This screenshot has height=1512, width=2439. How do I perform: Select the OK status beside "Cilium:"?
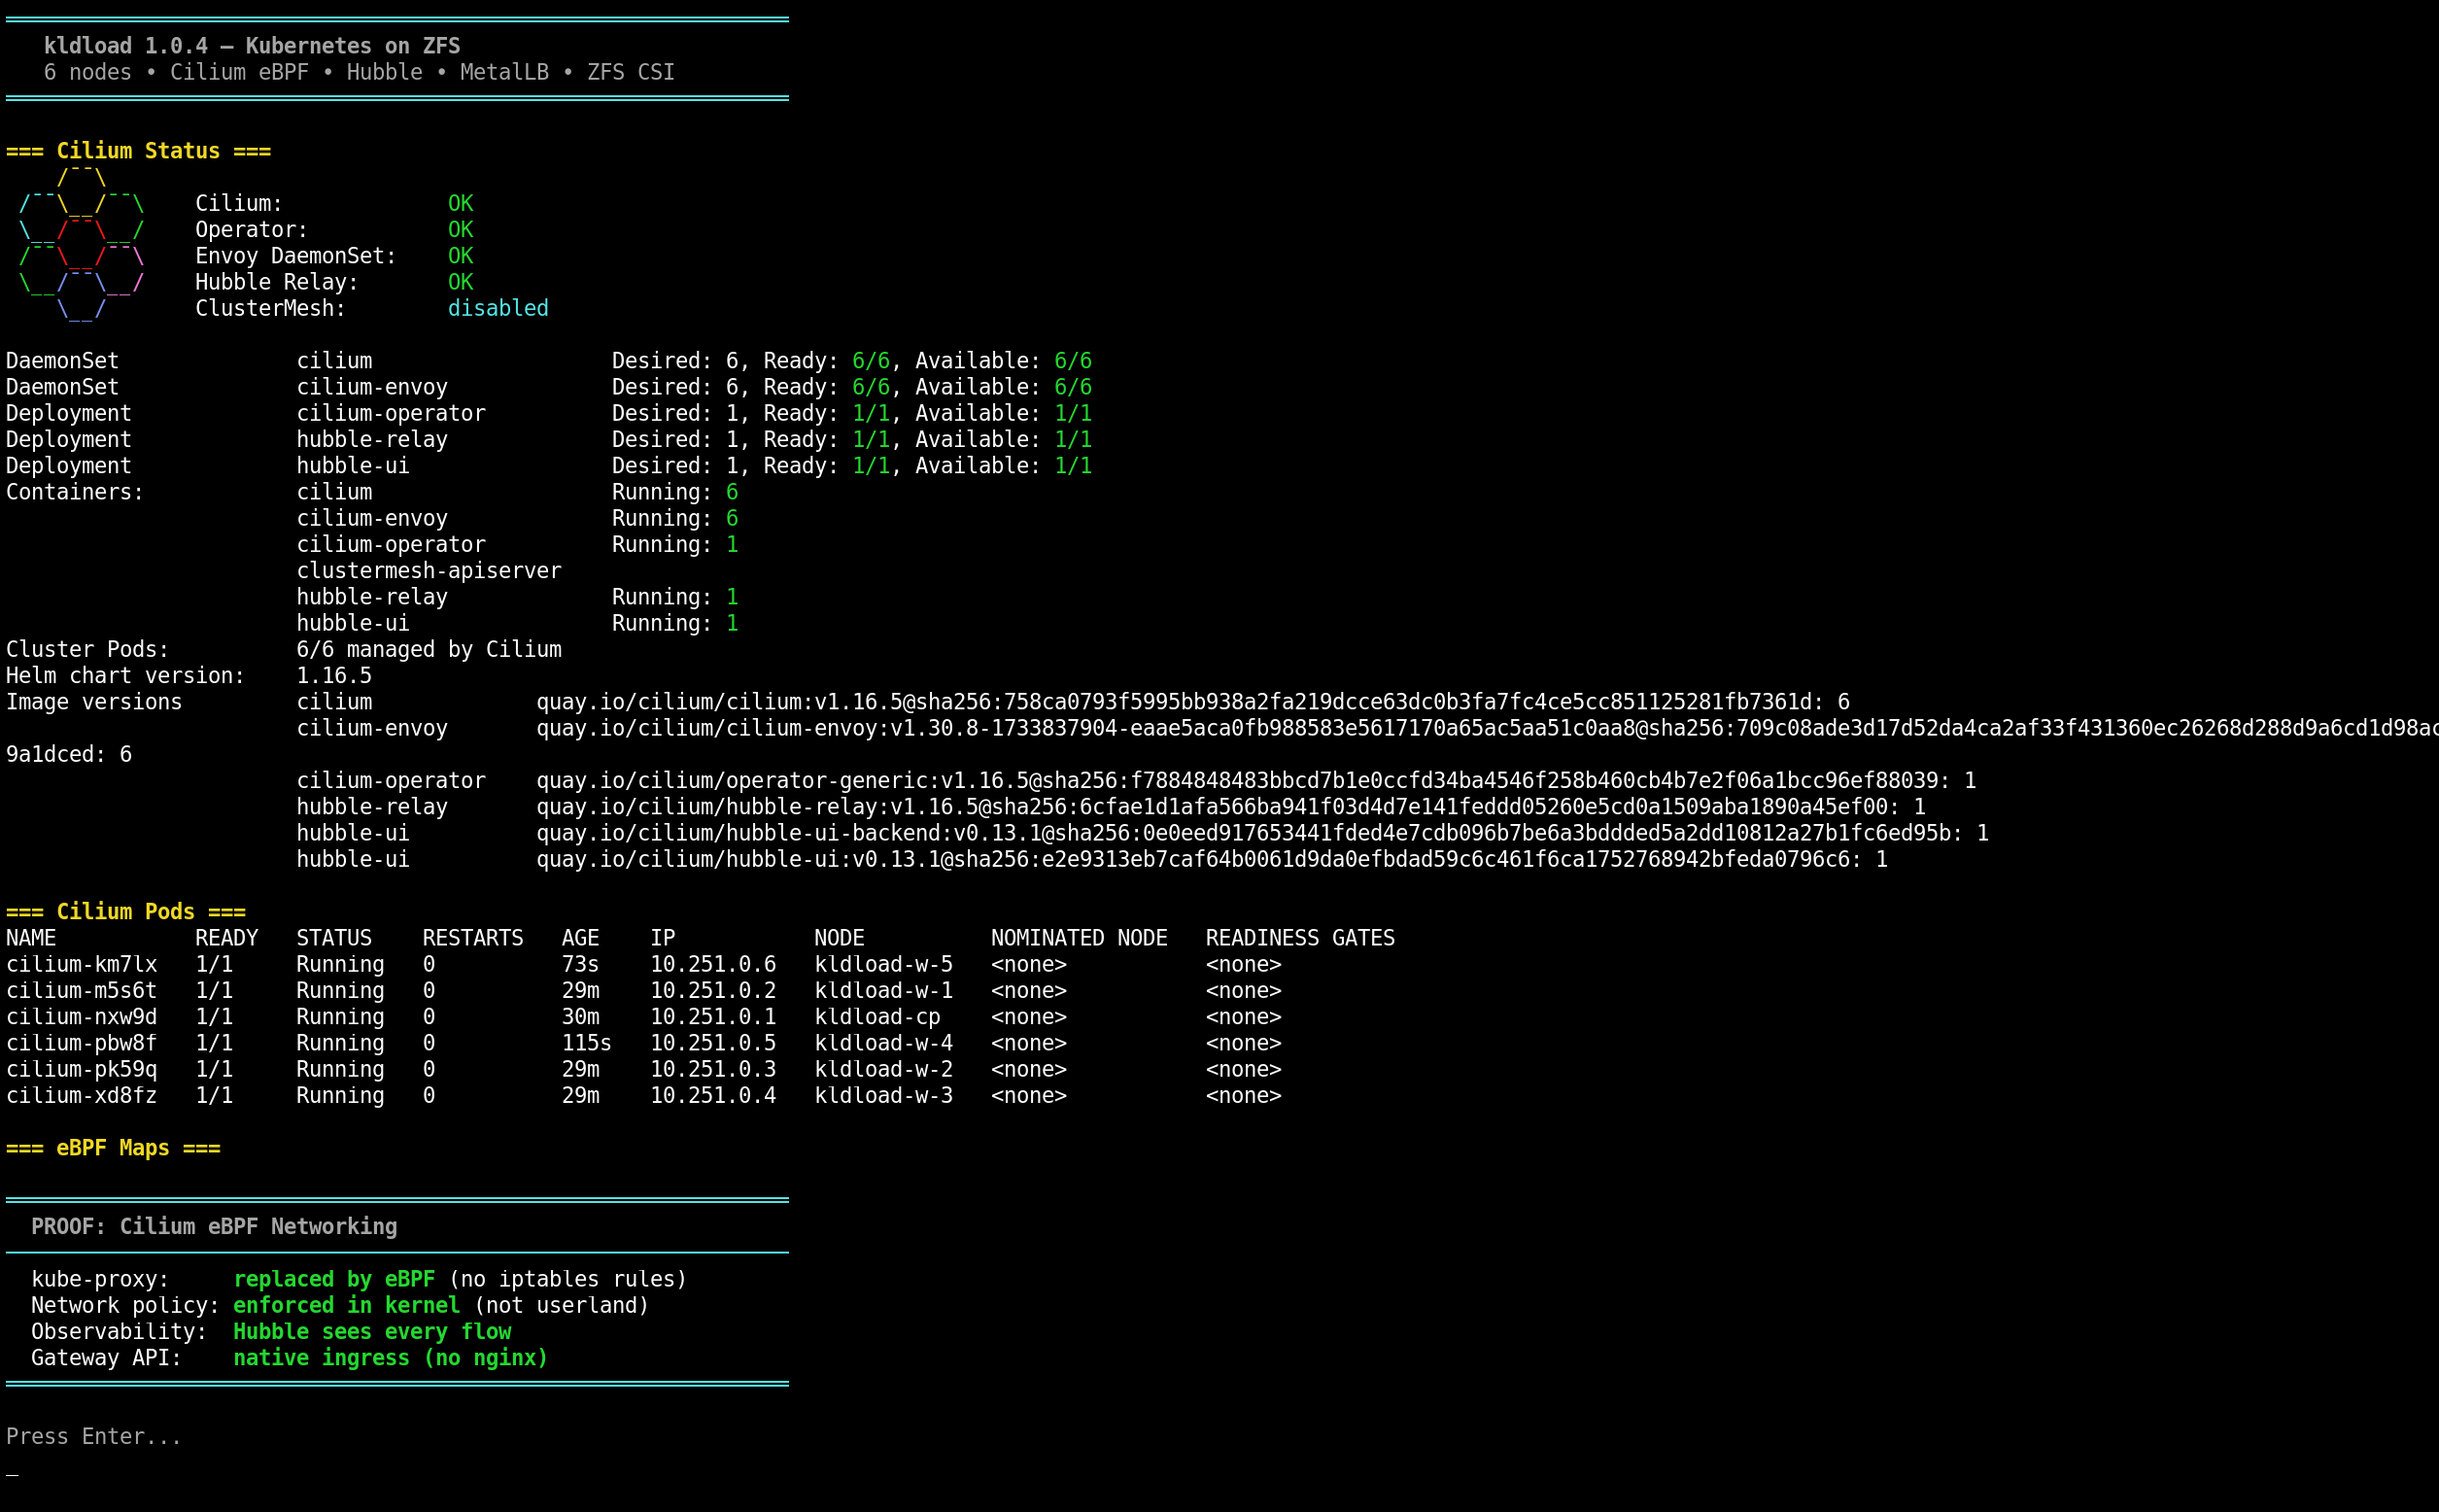(x=460, y=203)
